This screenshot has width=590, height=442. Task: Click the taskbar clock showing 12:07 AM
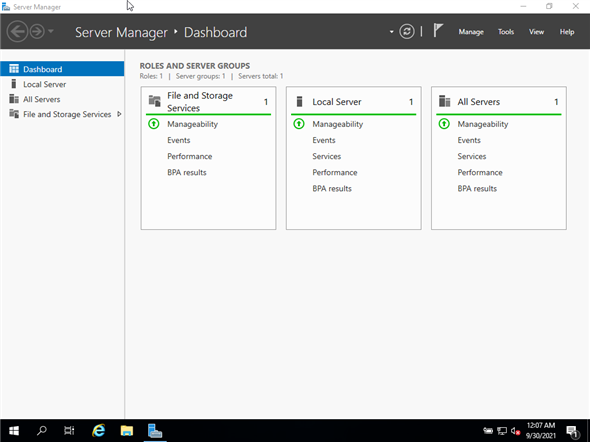[541, 430]
